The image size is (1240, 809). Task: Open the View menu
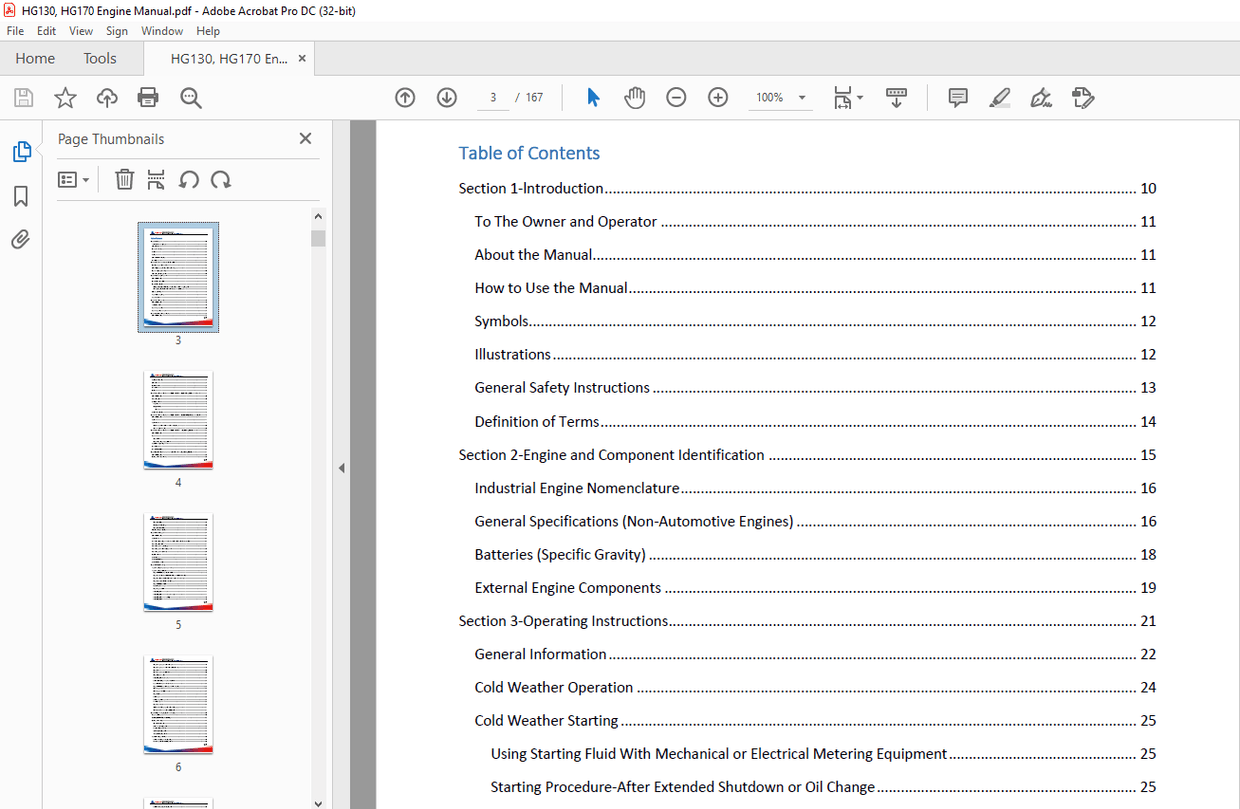point(81,31)
